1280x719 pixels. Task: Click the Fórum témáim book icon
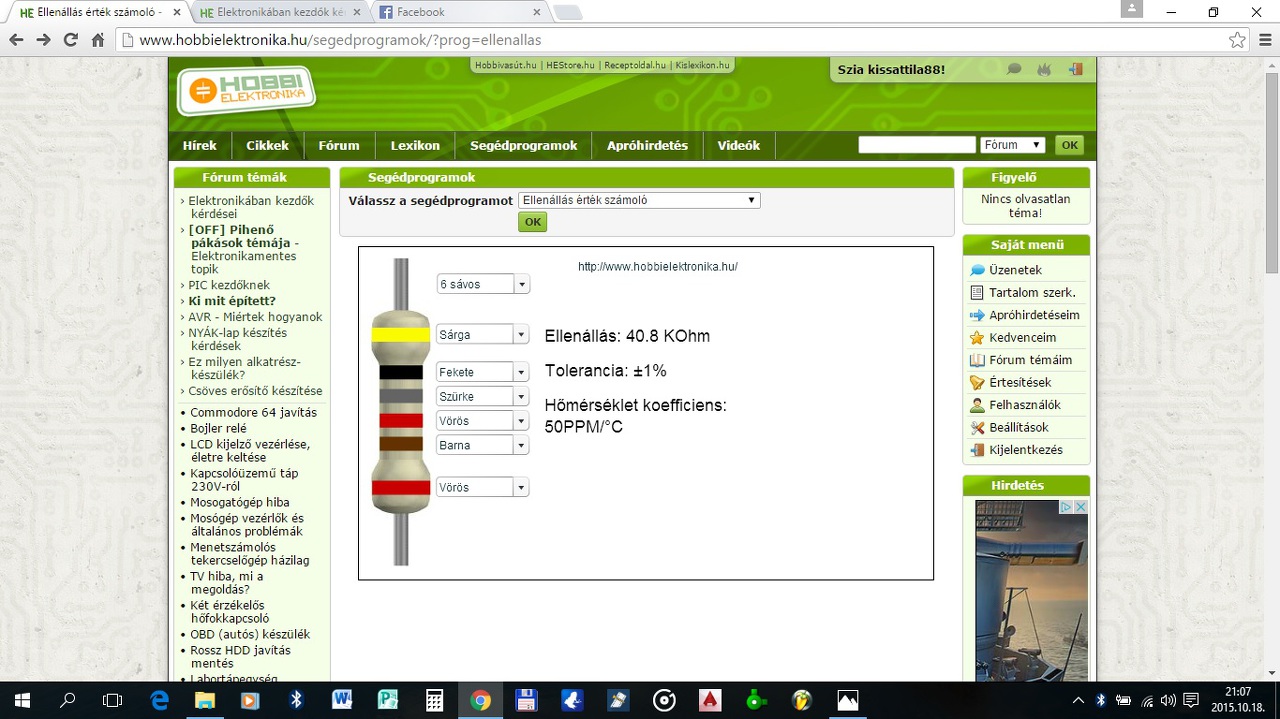(x=977, y=360)
